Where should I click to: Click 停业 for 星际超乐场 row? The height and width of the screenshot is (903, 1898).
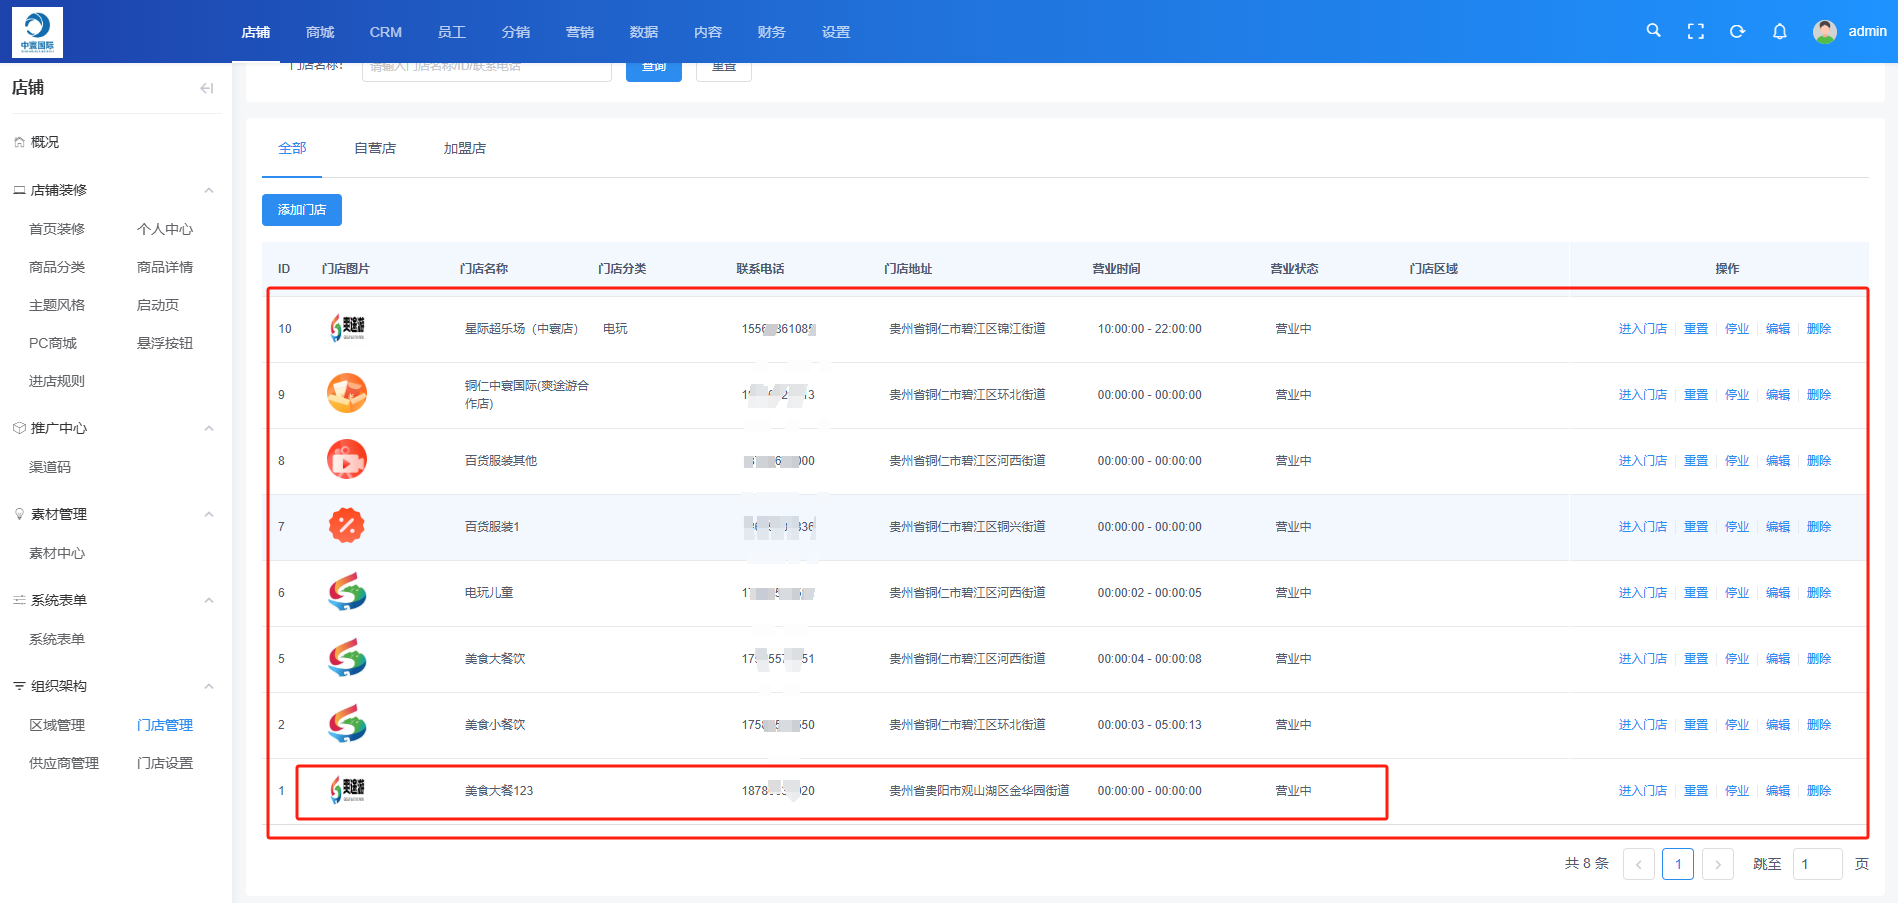pyautogui.click(x=1737, y=328)
